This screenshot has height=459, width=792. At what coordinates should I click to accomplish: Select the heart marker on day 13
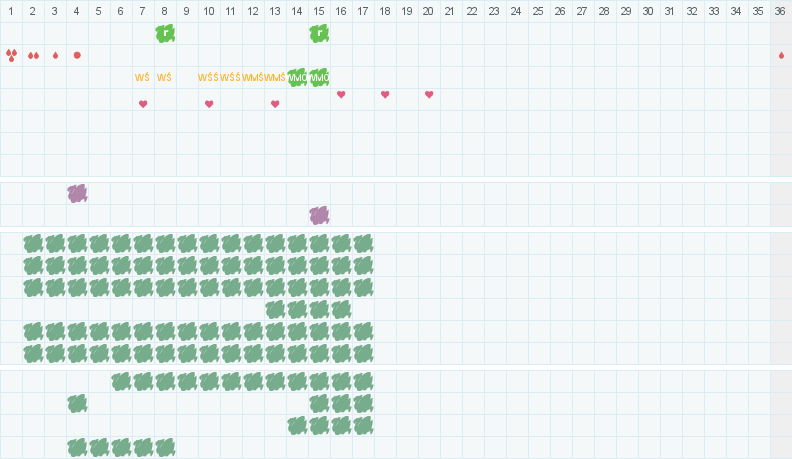[x=275, y=104]
